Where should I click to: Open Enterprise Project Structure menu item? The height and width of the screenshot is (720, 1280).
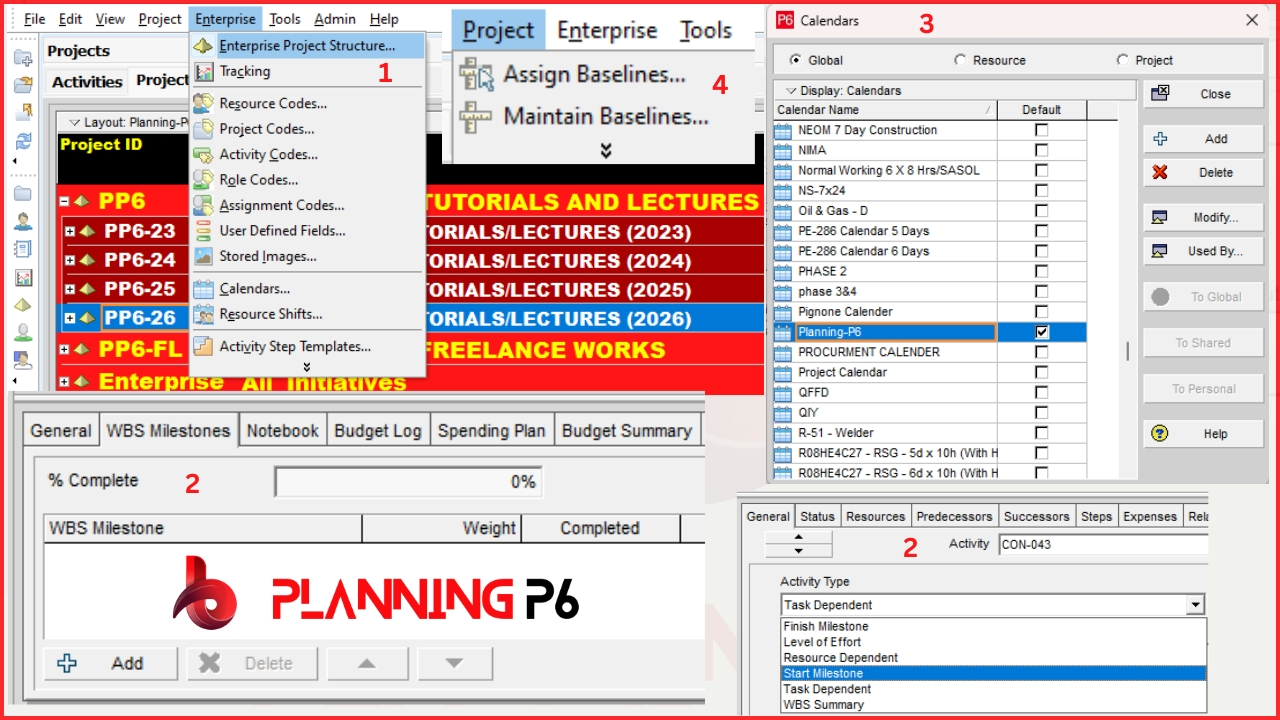(306, 46)
